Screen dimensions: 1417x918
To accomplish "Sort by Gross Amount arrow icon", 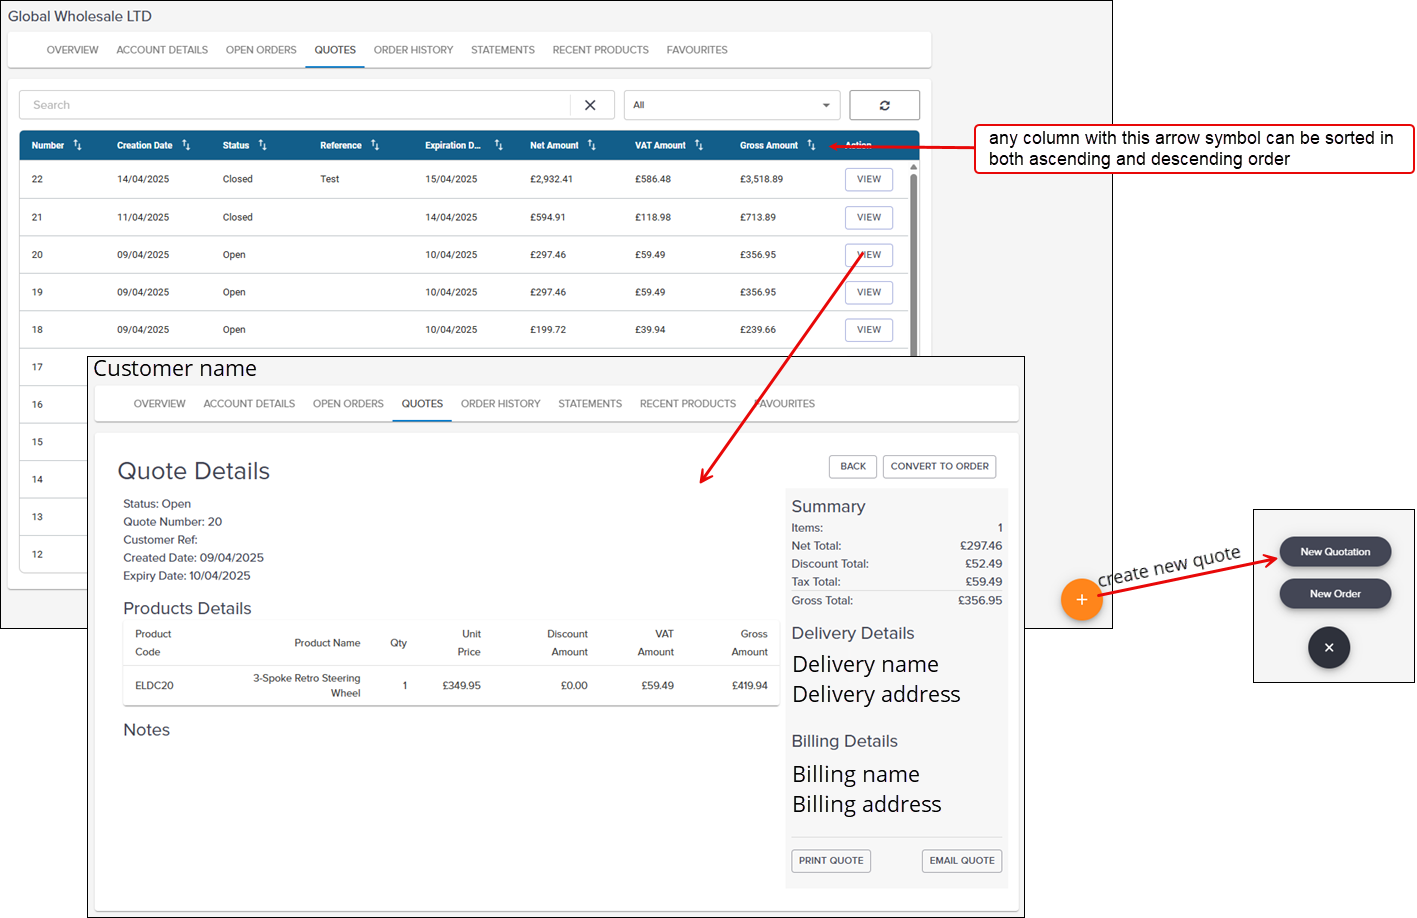I will point(811,145).
